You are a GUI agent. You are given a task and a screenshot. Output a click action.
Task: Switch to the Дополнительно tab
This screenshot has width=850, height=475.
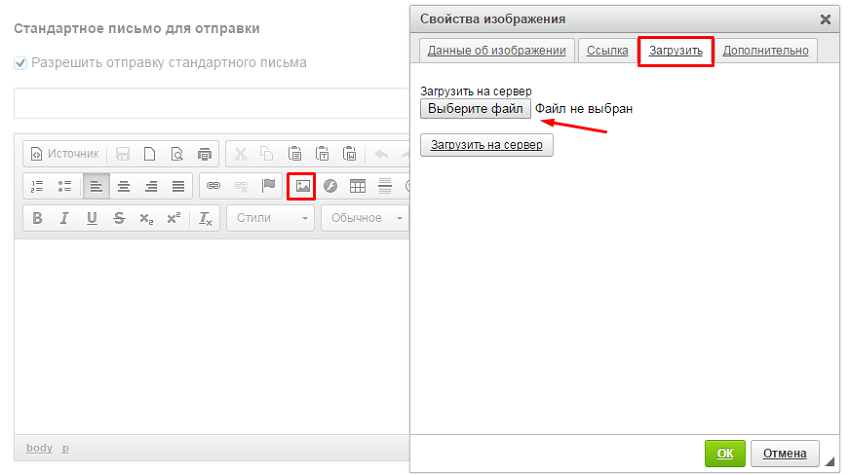tap(765, 50)
